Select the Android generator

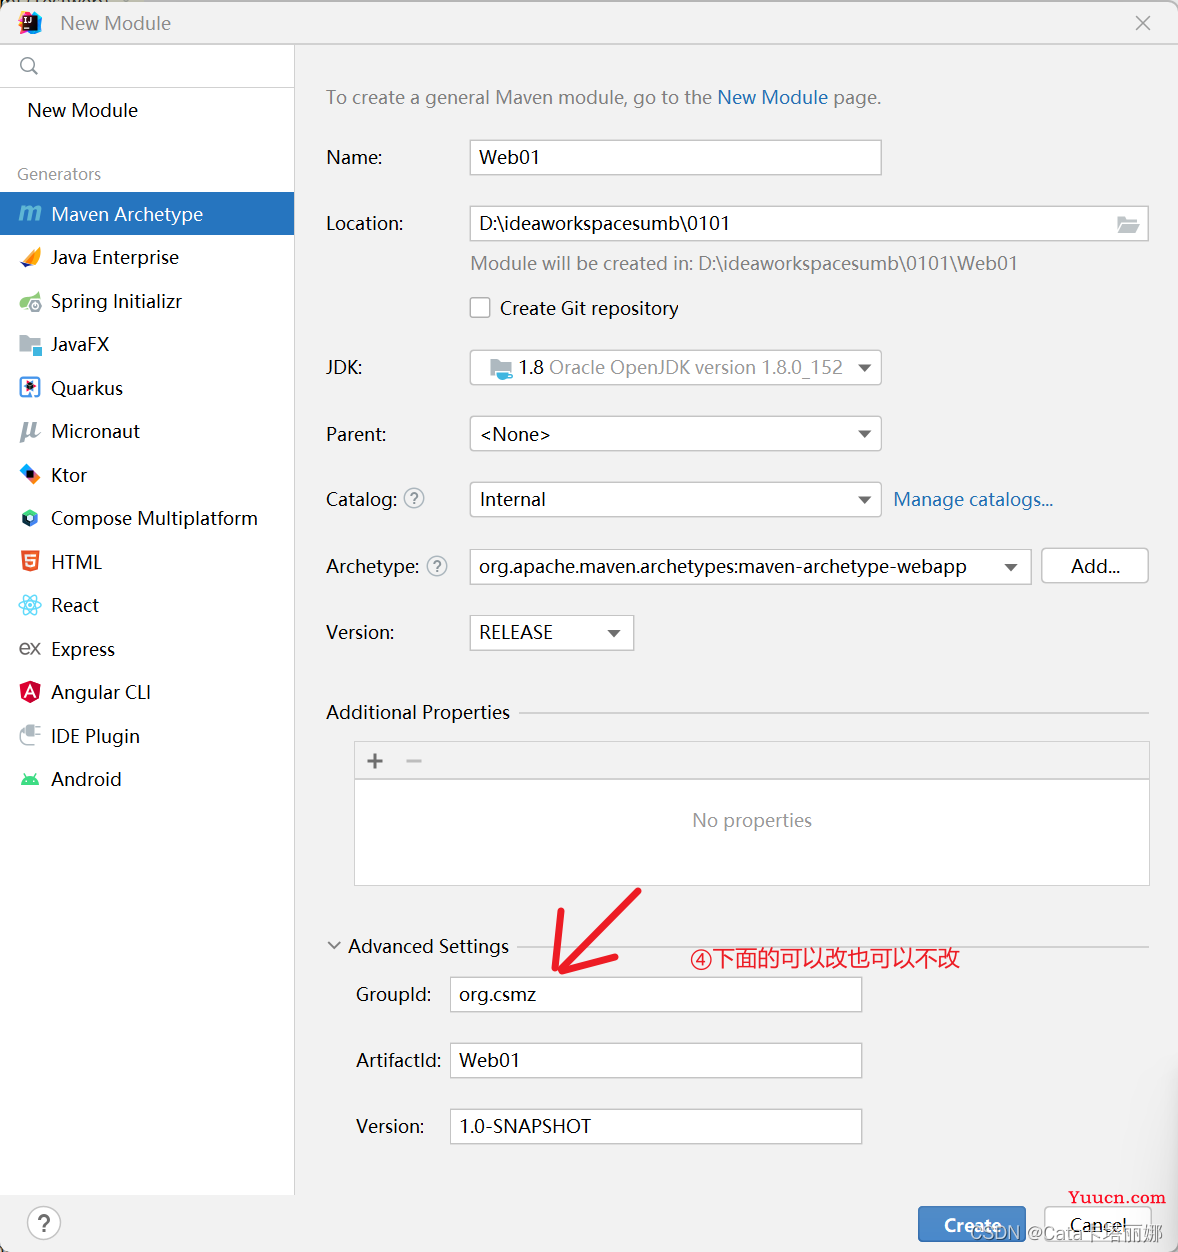[147, 779]
